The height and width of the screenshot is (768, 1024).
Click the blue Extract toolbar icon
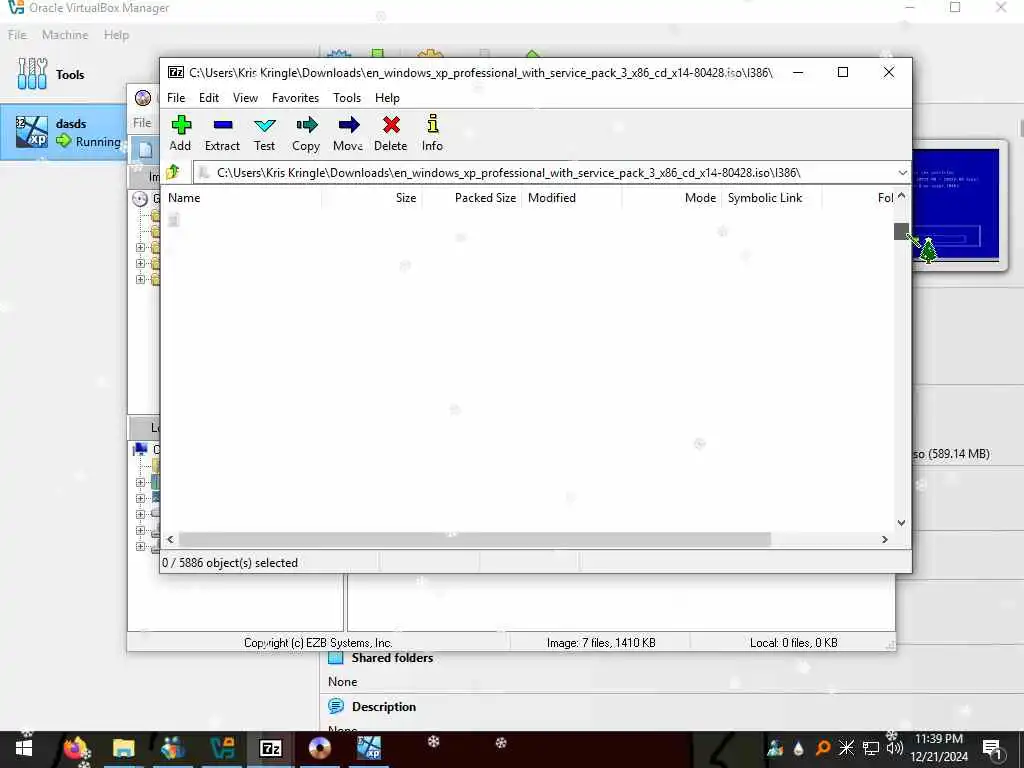223,125
